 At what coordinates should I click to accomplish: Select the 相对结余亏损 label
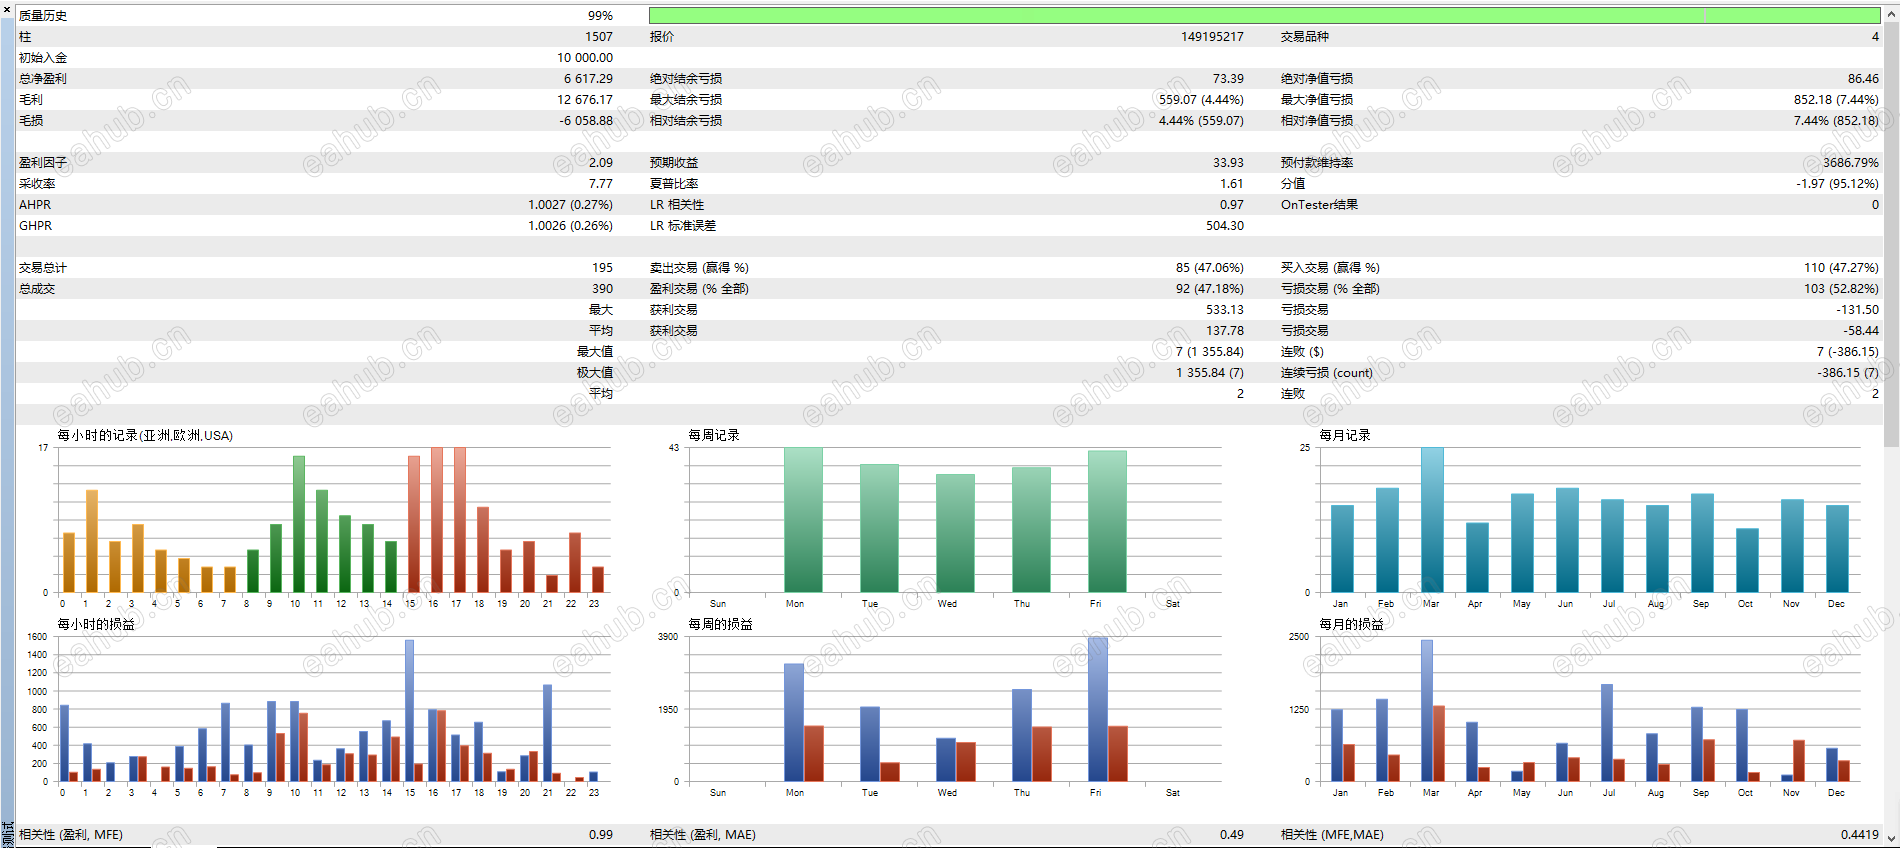point(686,121)
